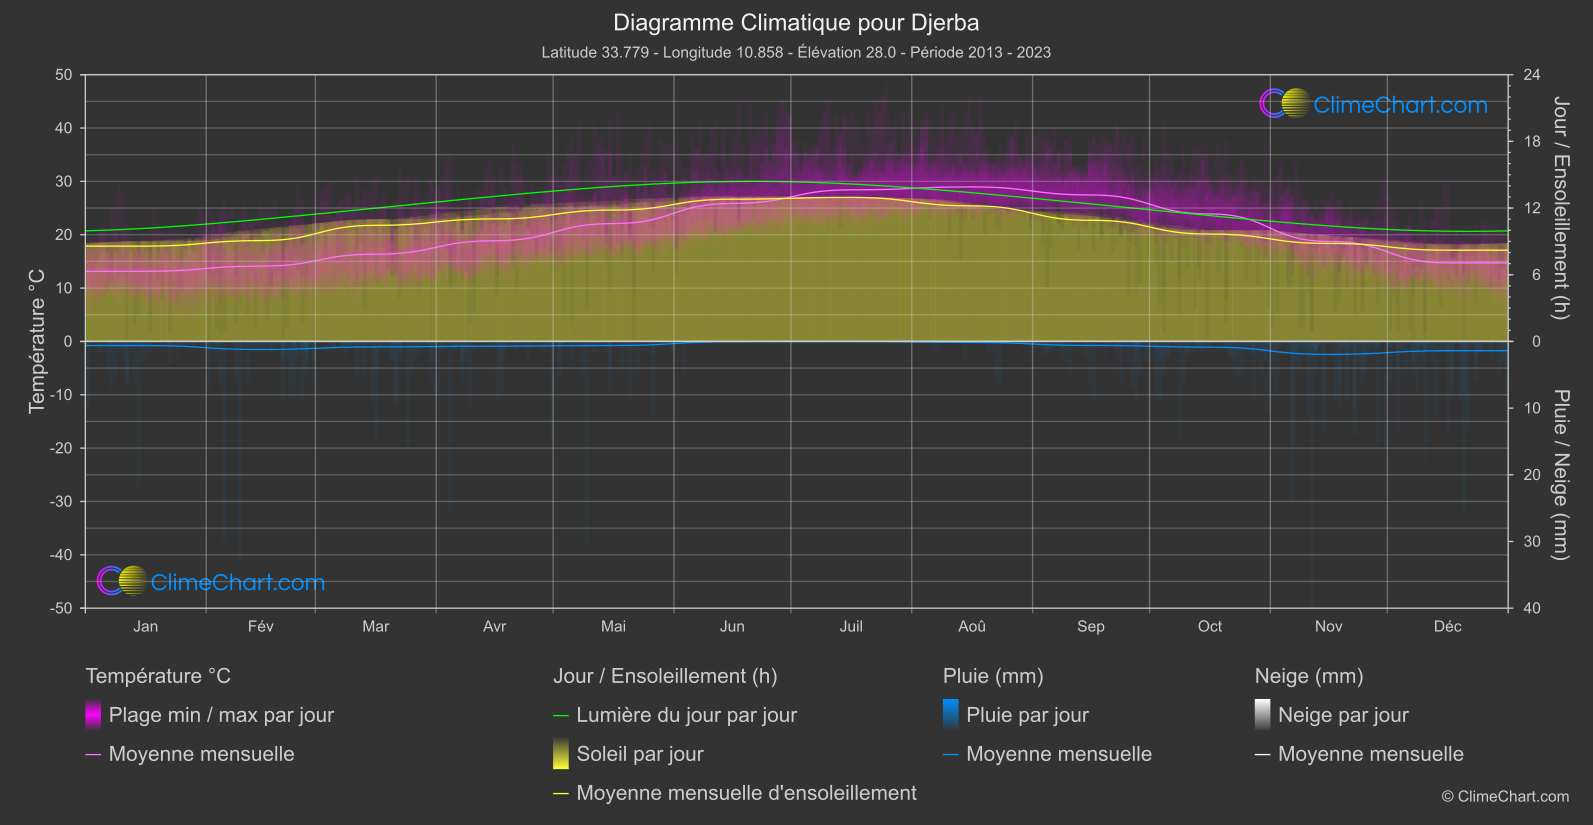The image size is (1593, 825).
Task: Click the white 'Neige par jour' swatch
Action: point(1263,715)
